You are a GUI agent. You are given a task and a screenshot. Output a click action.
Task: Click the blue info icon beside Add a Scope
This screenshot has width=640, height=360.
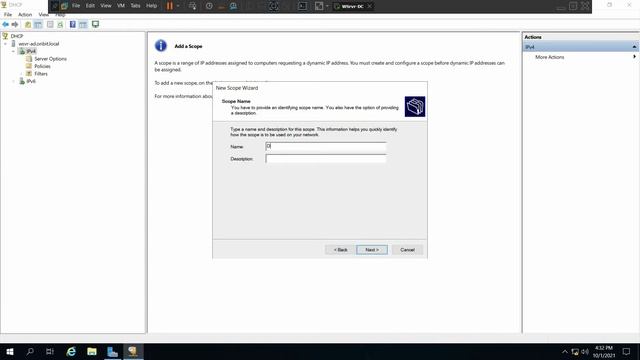pos(161,45)
